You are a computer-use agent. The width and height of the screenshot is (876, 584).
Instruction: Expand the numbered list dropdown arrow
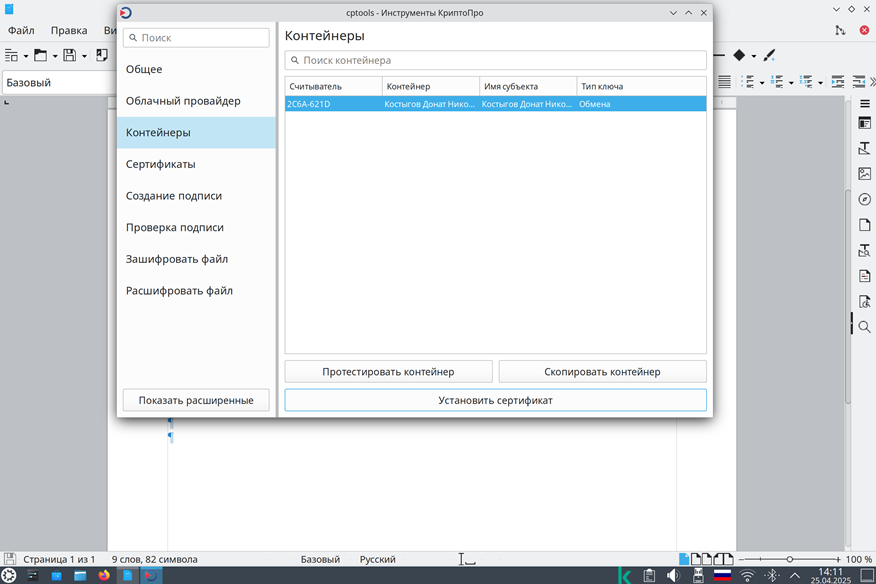pos(791,83)
